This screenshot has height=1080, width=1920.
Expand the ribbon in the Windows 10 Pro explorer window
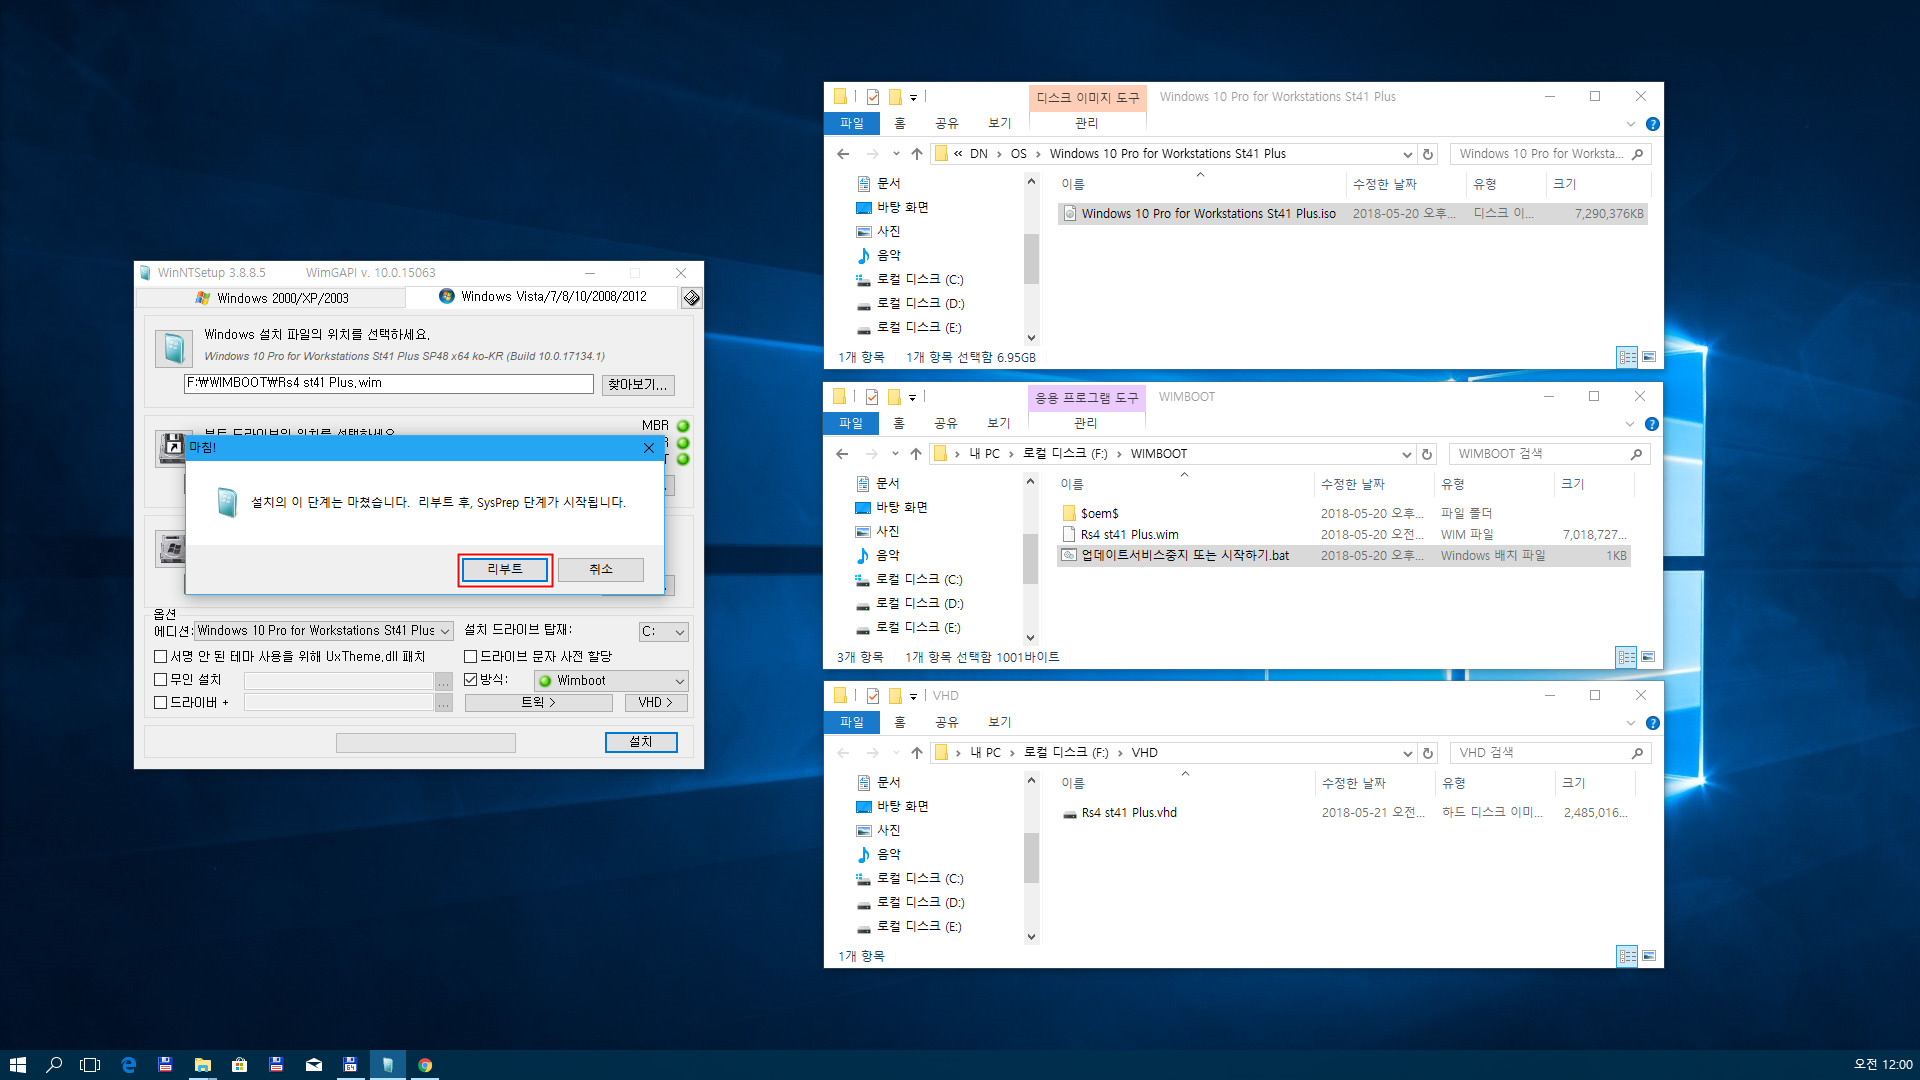pos(1631,124)
